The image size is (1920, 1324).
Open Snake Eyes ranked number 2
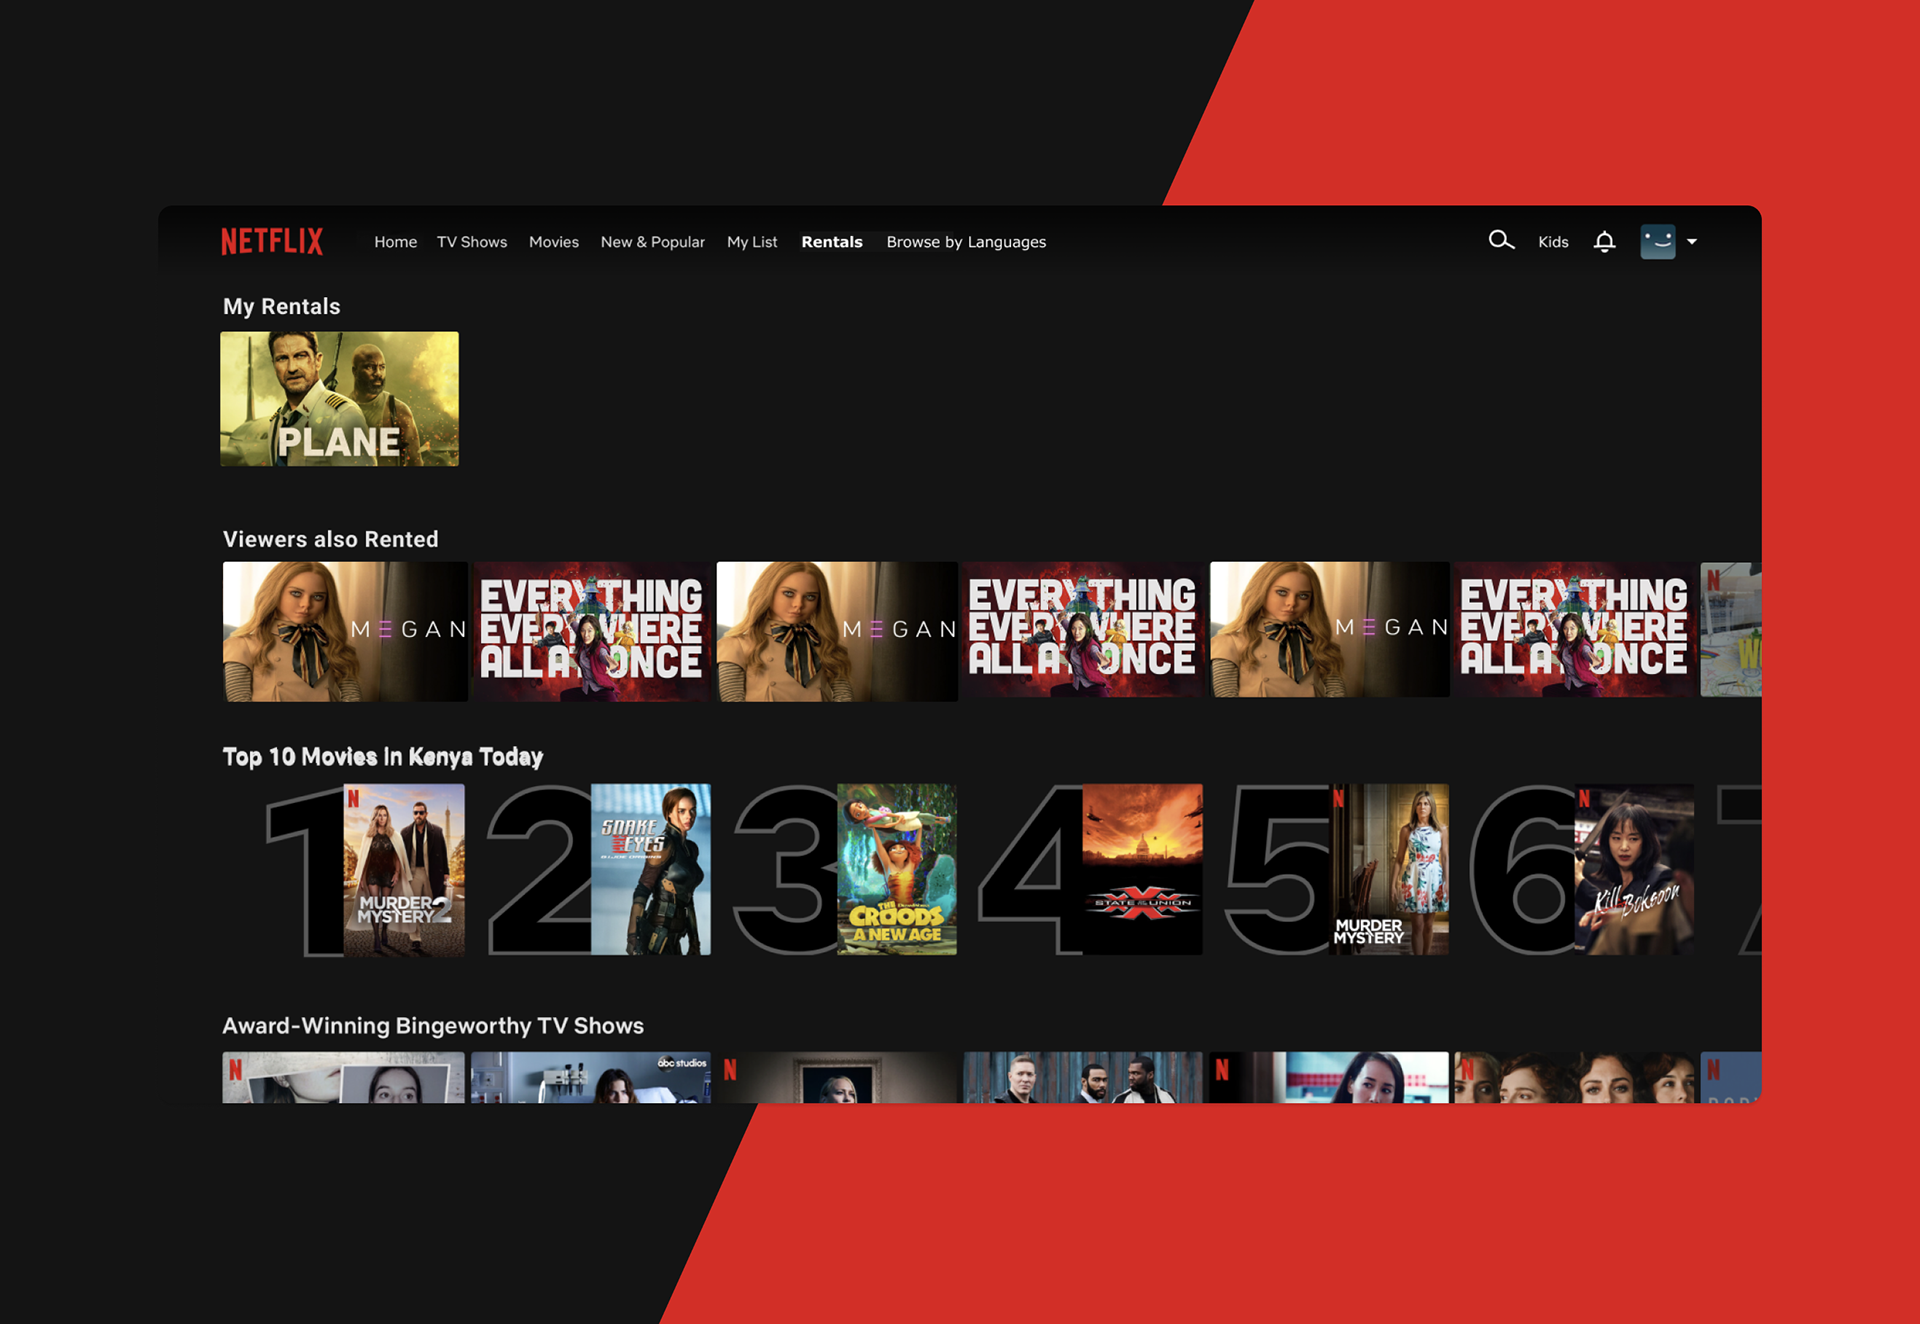coord(651,869)
